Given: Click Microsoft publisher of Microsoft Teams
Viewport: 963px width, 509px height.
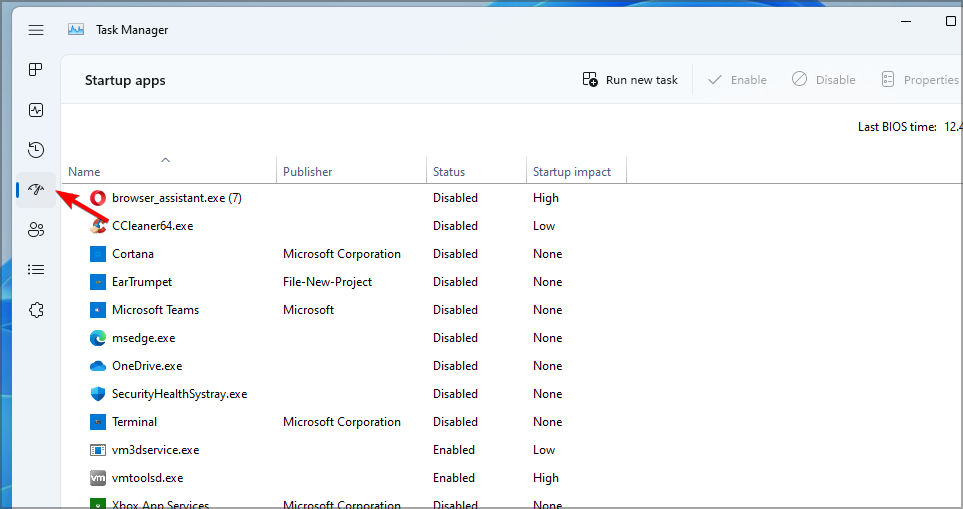Looking at the screenshot, I should point(308,310).
